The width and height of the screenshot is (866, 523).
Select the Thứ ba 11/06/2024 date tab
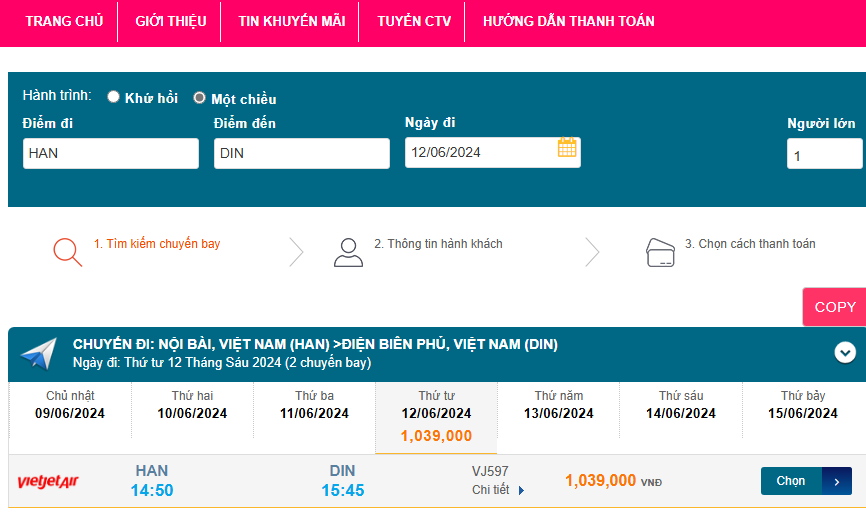[314, 405]
